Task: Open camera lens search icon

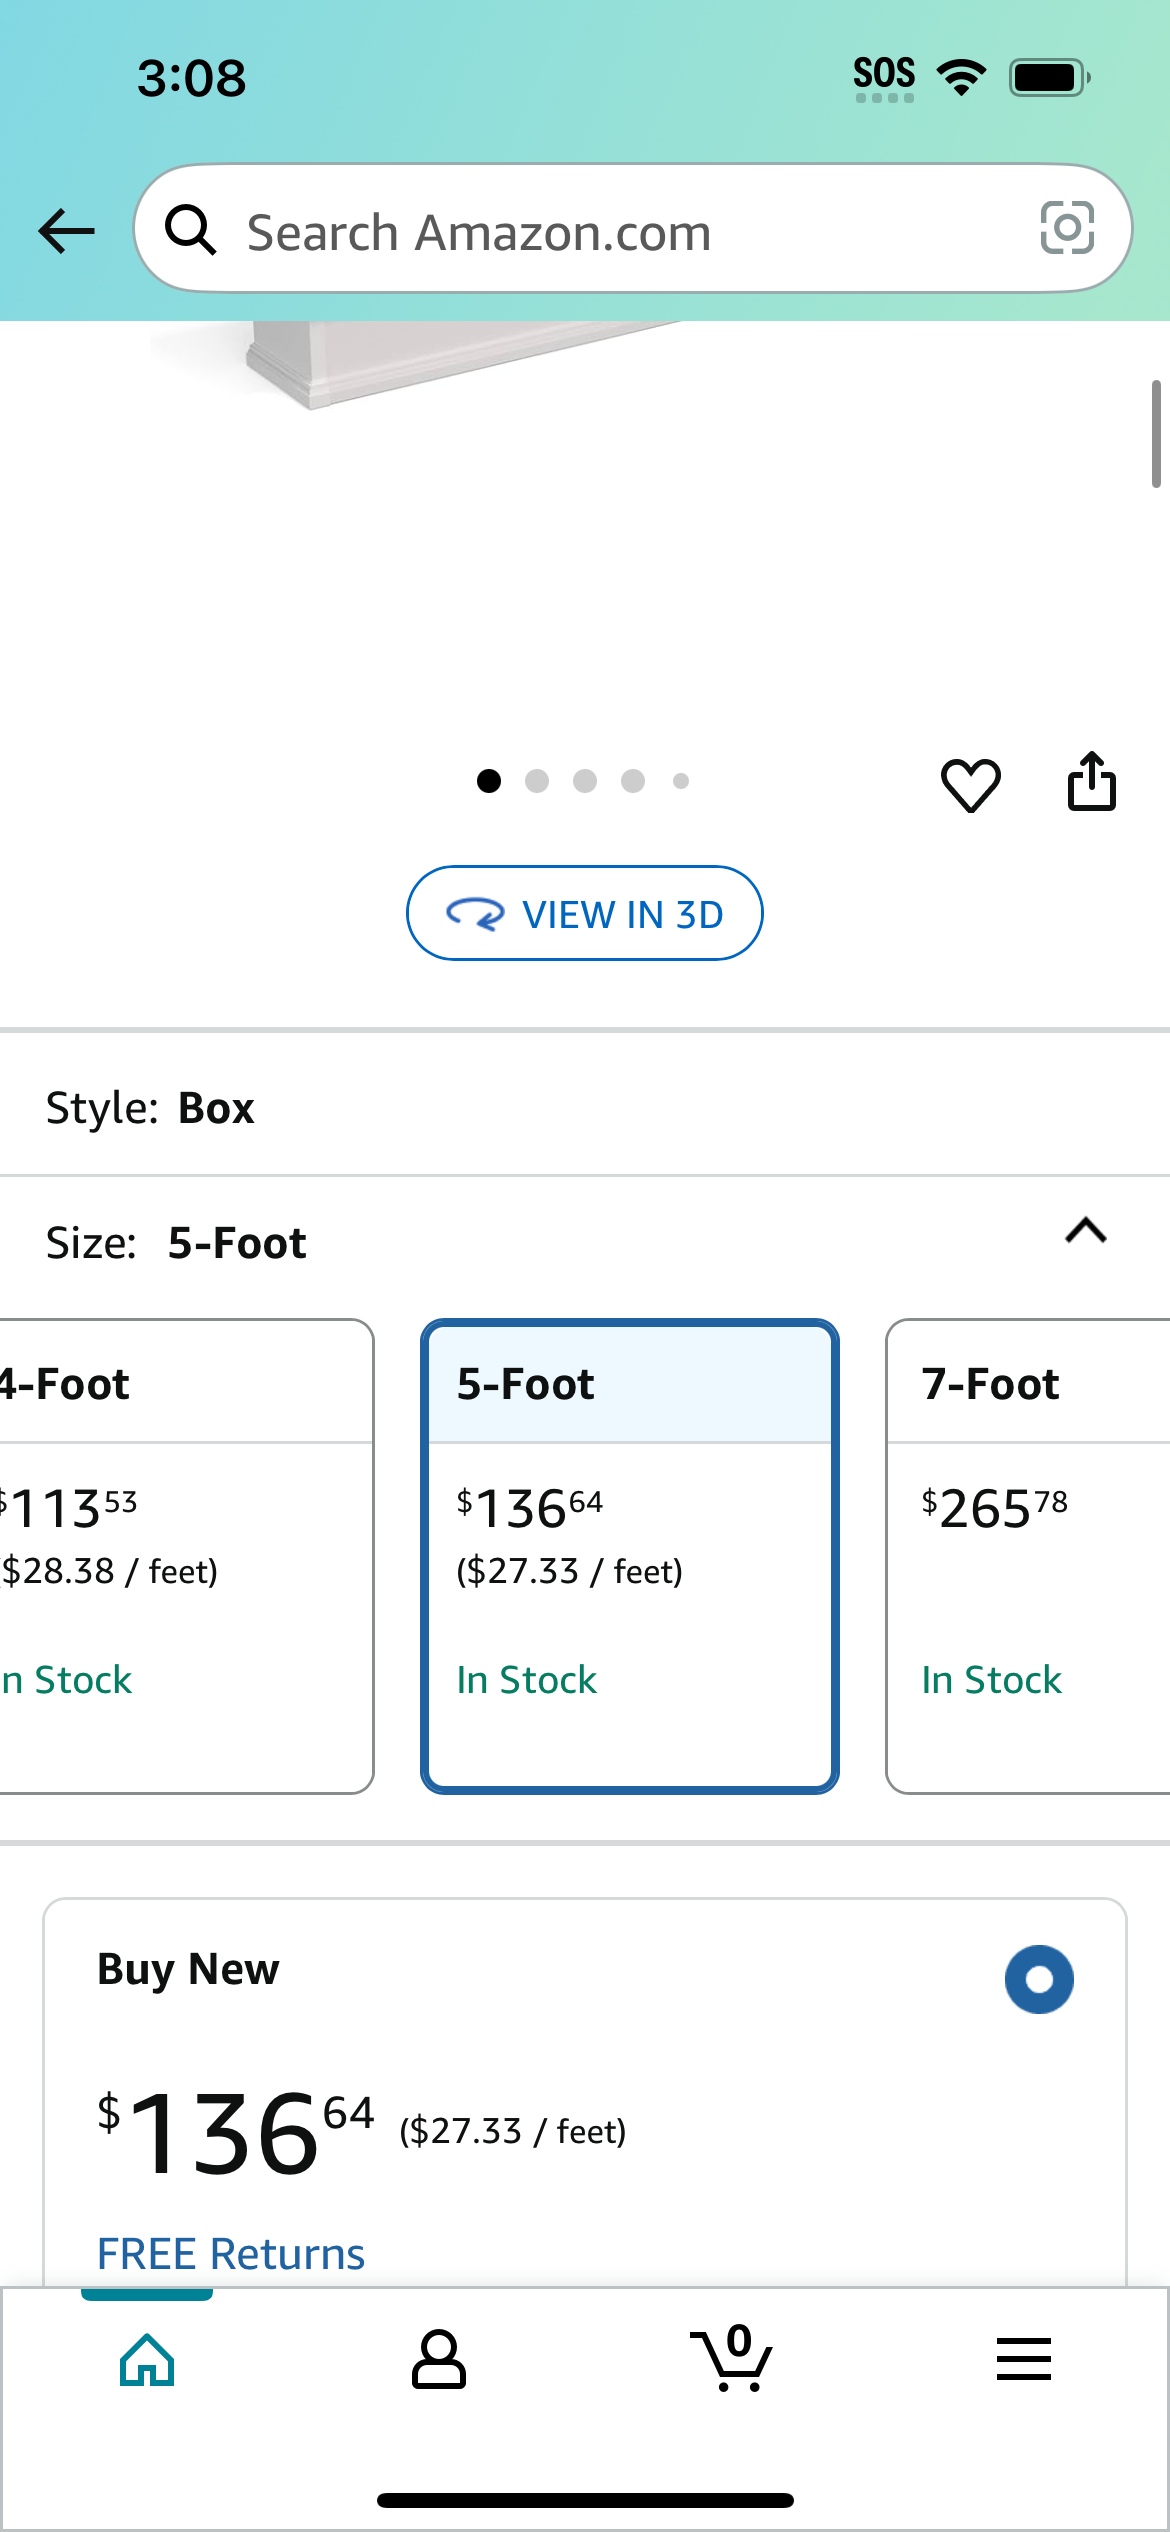Action: click(1067, 228)
